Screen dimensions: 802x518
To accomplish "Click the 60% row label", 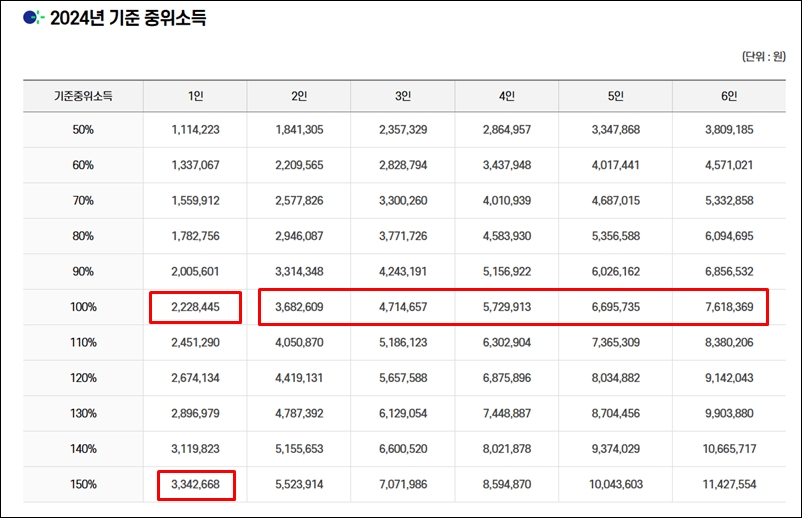I will click(83, 165).
